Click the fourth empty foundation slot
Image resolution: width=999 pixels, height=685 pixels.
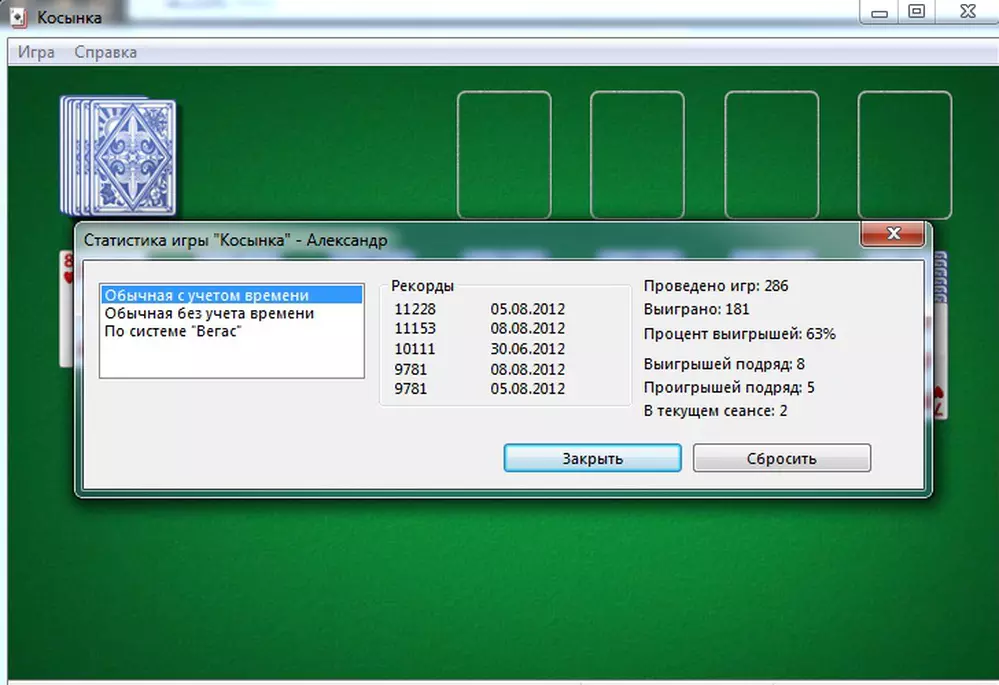pos(904,155)
